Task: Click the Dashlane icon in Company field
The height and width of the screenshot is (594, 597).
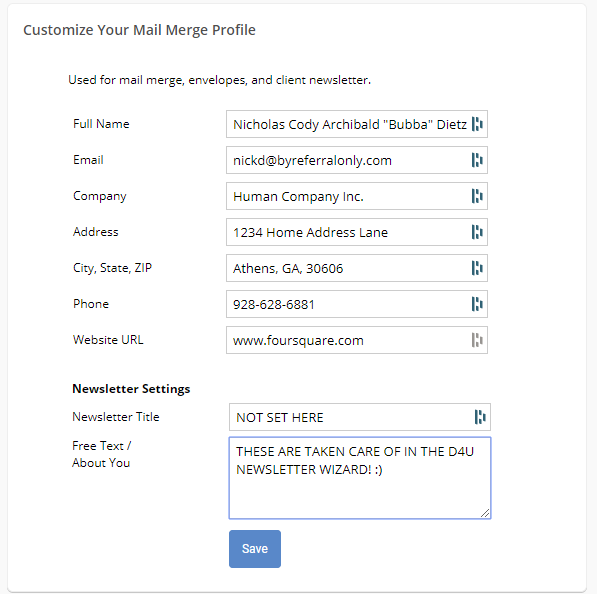Action: coord(477,196)
